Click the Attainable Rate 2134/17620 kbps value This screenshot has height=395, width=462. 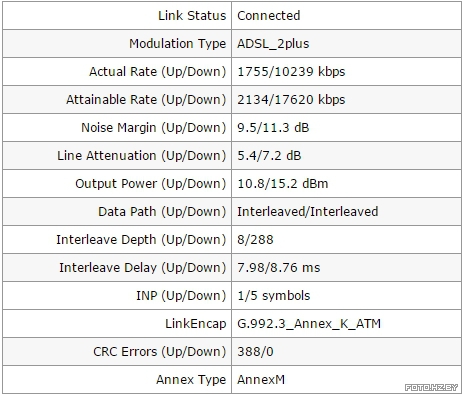click(x=291, y=100)
